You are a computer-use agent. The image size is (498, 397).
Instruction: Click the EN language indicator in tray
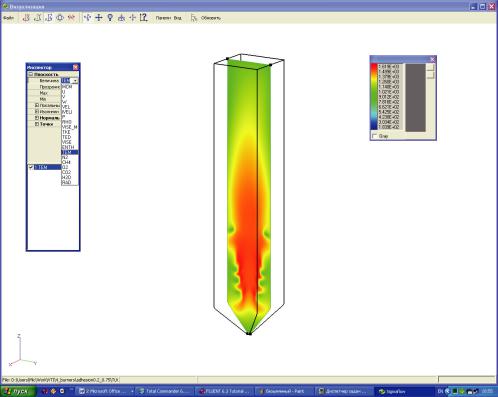pos(440,391)
